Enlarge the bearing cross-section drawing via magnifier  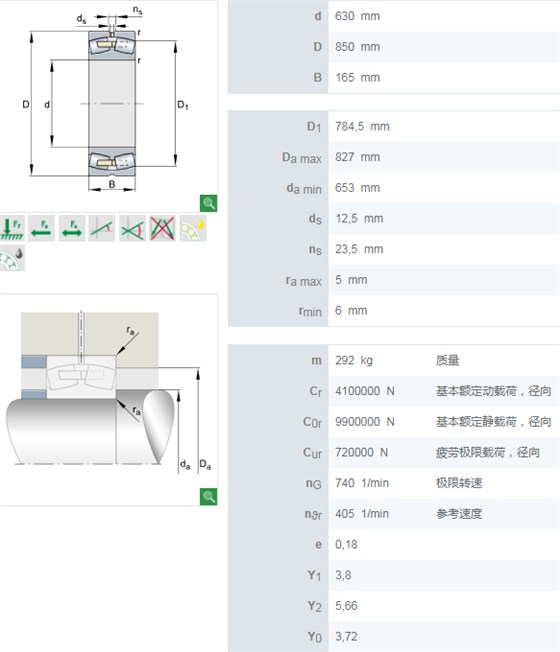point(208,203)
